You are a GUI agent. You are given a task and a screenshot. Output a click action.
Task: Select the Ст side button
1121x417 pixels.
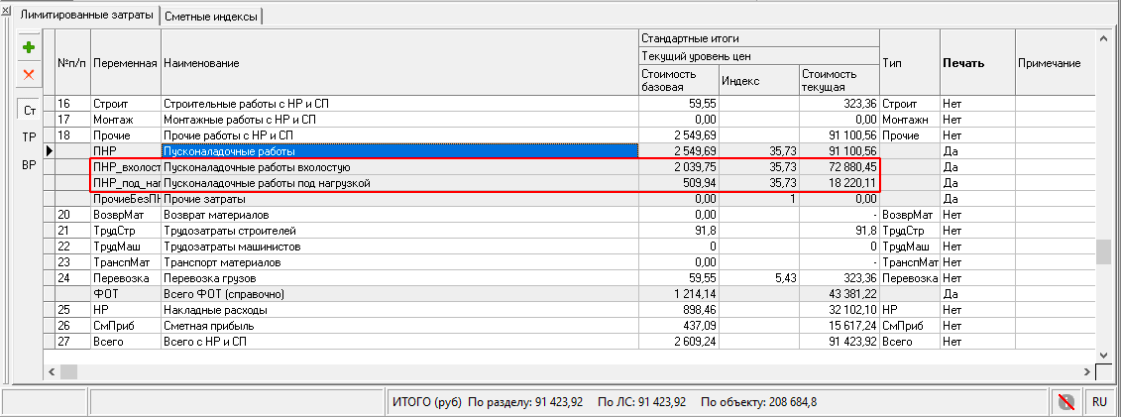29,110
